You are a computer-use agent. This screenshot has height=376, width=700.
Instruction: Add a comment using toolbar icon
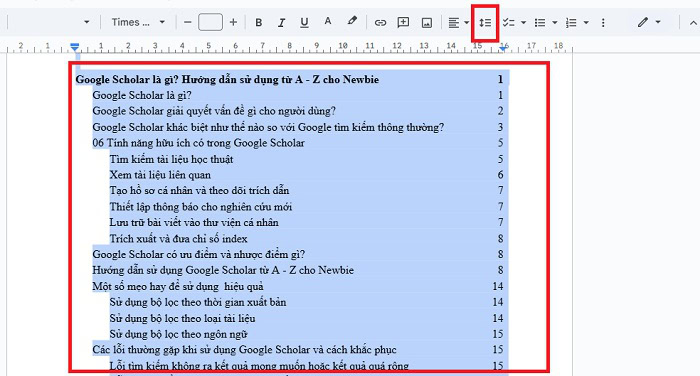(x=403, y=22)
